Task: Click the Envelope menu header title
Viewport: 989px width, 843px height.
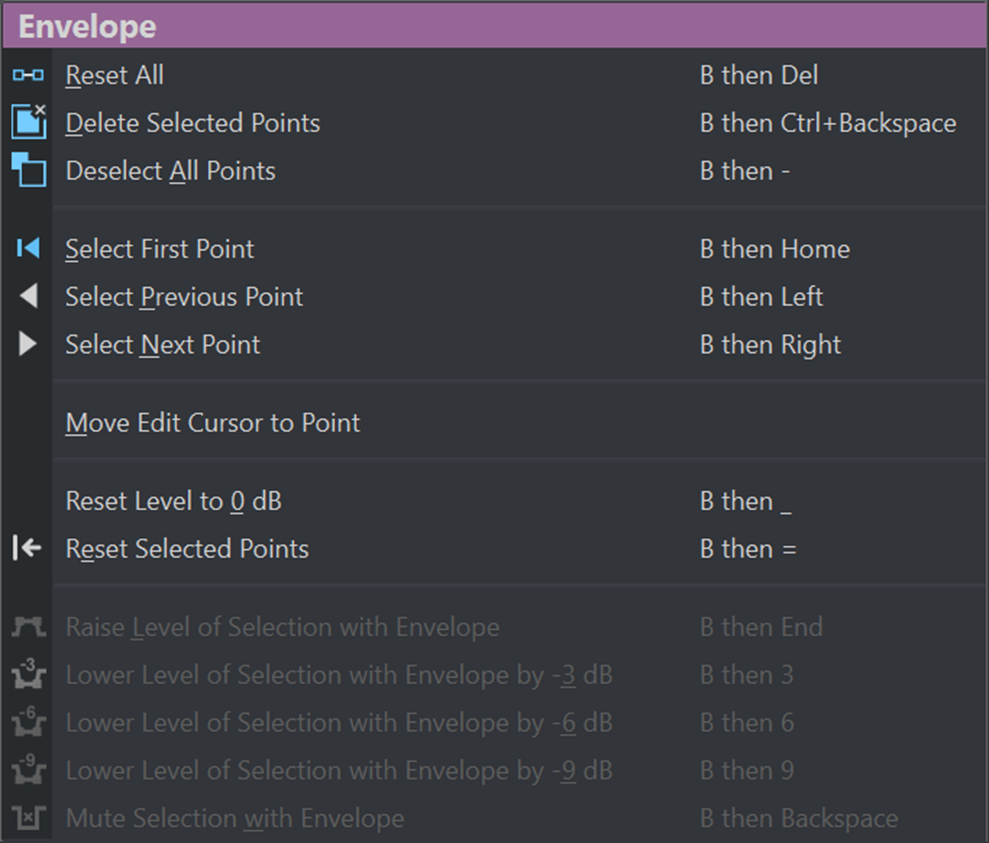Action: 87,26
